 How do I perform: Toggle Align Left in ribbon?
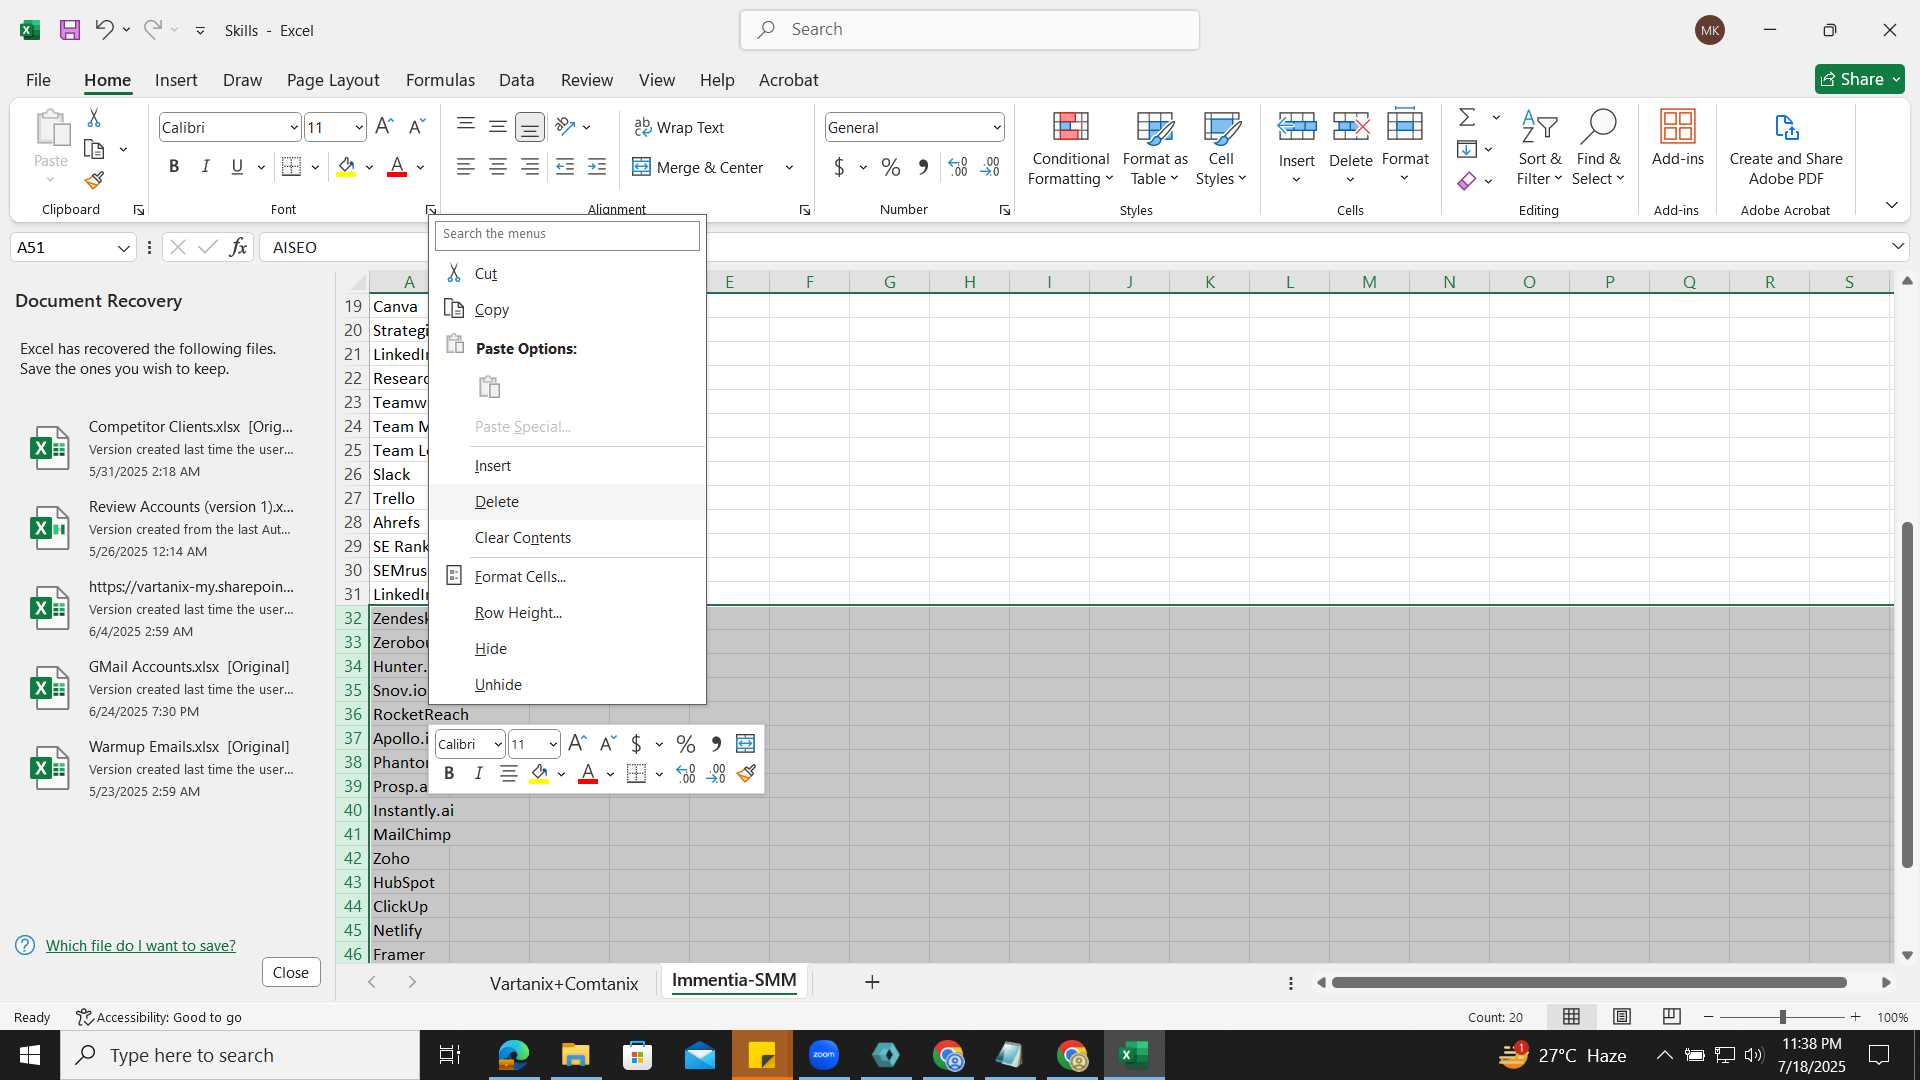point(465,167)
